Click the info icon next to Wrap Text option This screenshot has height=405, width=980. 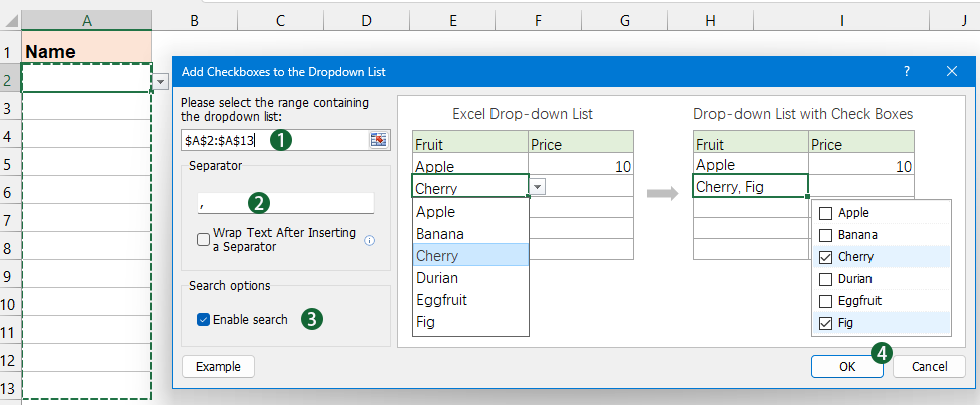[369, 240]
